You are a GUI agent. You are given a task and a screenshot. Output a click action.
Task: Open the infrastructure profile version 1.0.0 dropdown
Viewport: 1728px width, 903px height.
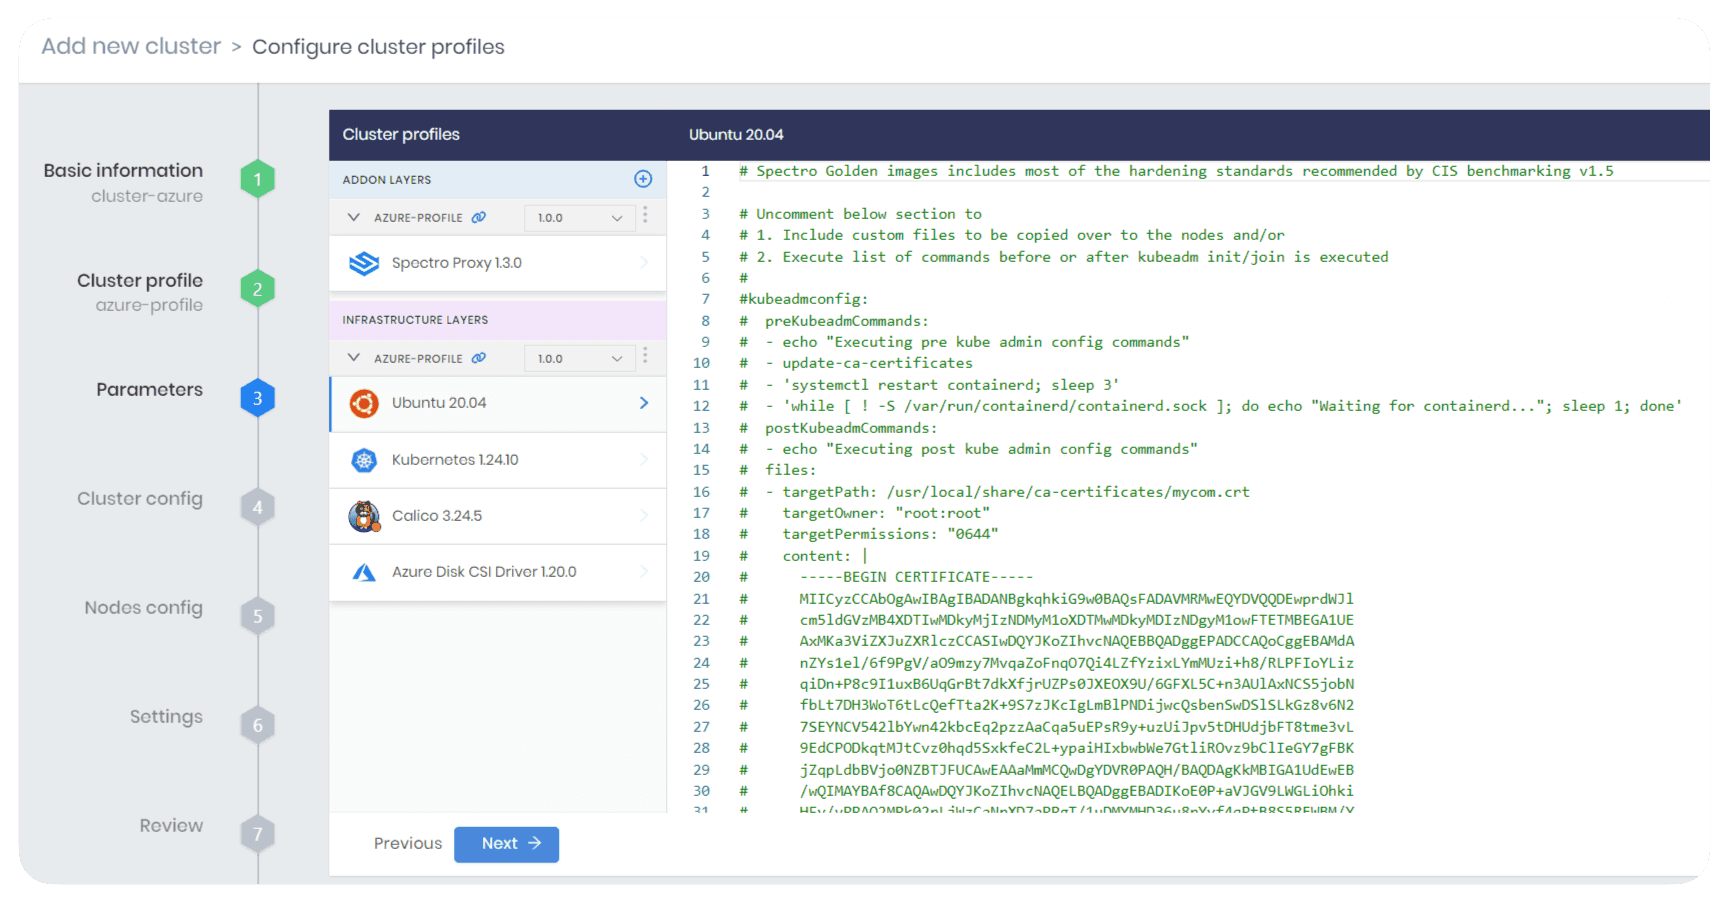[x=580, y=358]
